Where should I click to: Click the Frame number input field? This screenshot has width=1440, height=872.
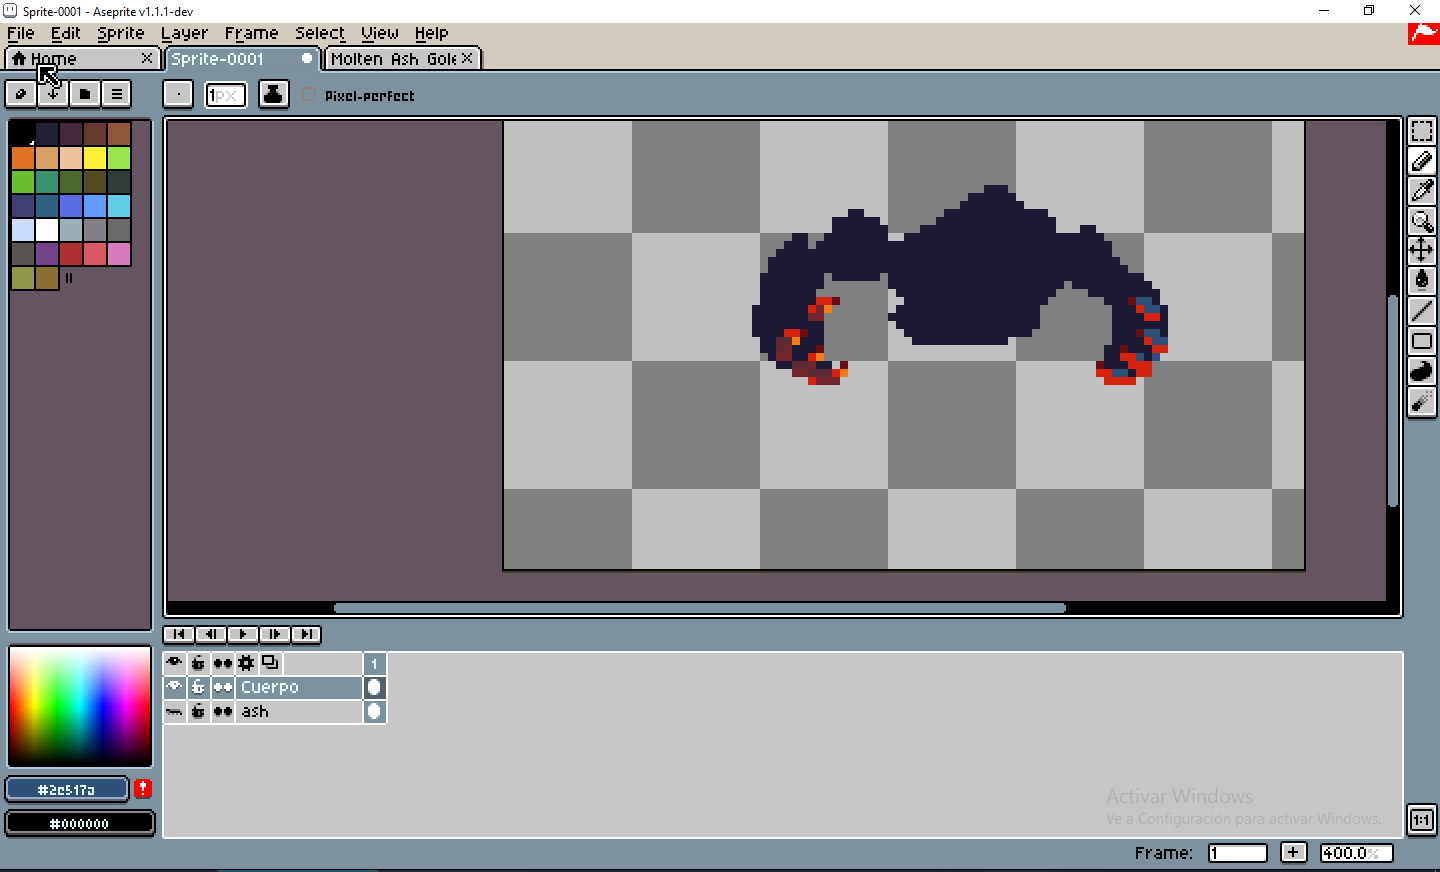point(1237,853)
